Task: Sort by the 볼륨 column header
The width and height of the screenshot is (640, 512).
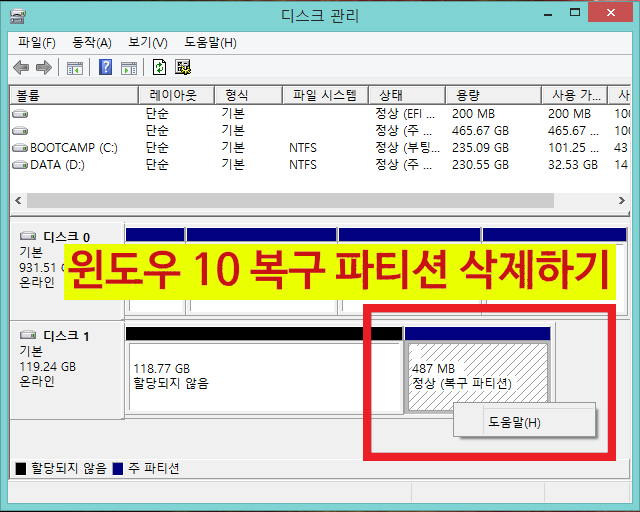Action: pyautogui.click(x=74, y=96)
